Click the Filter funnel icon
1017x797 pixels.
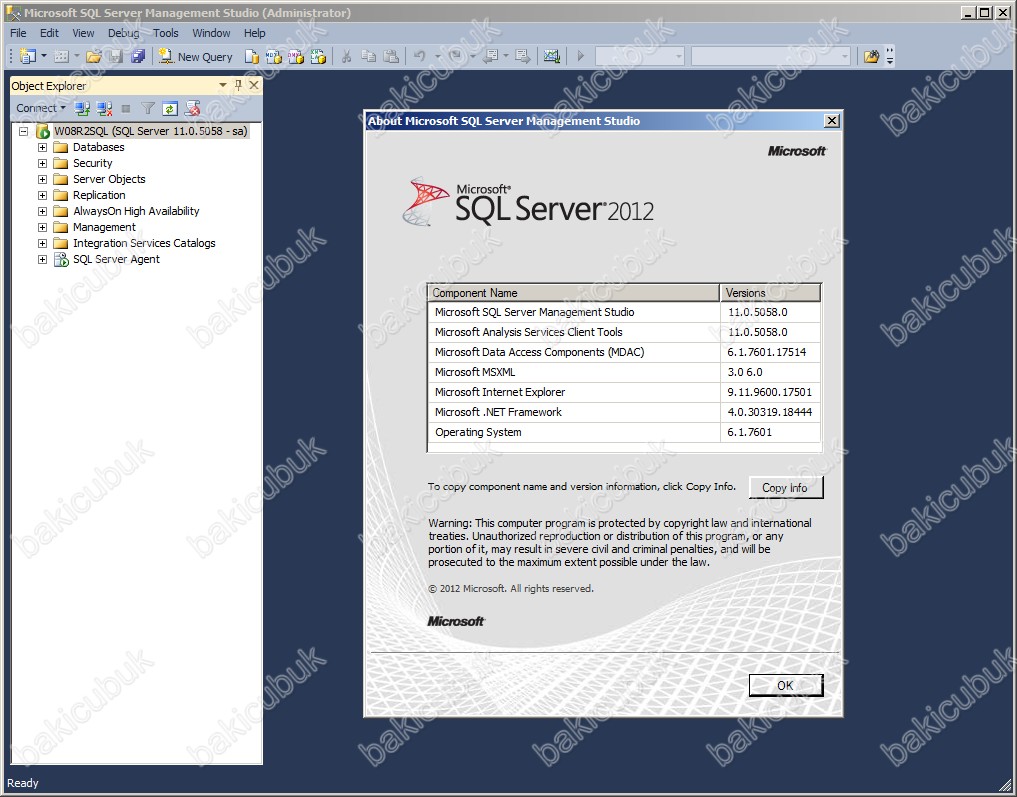point(148,108)
